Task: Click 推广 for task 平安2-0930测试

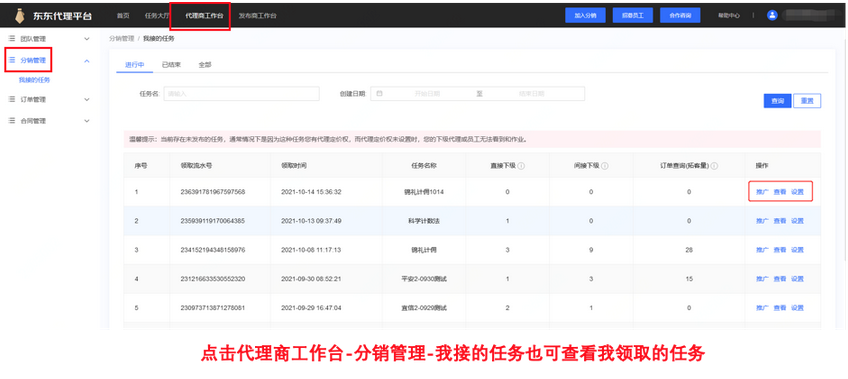Action: (762, 279)
